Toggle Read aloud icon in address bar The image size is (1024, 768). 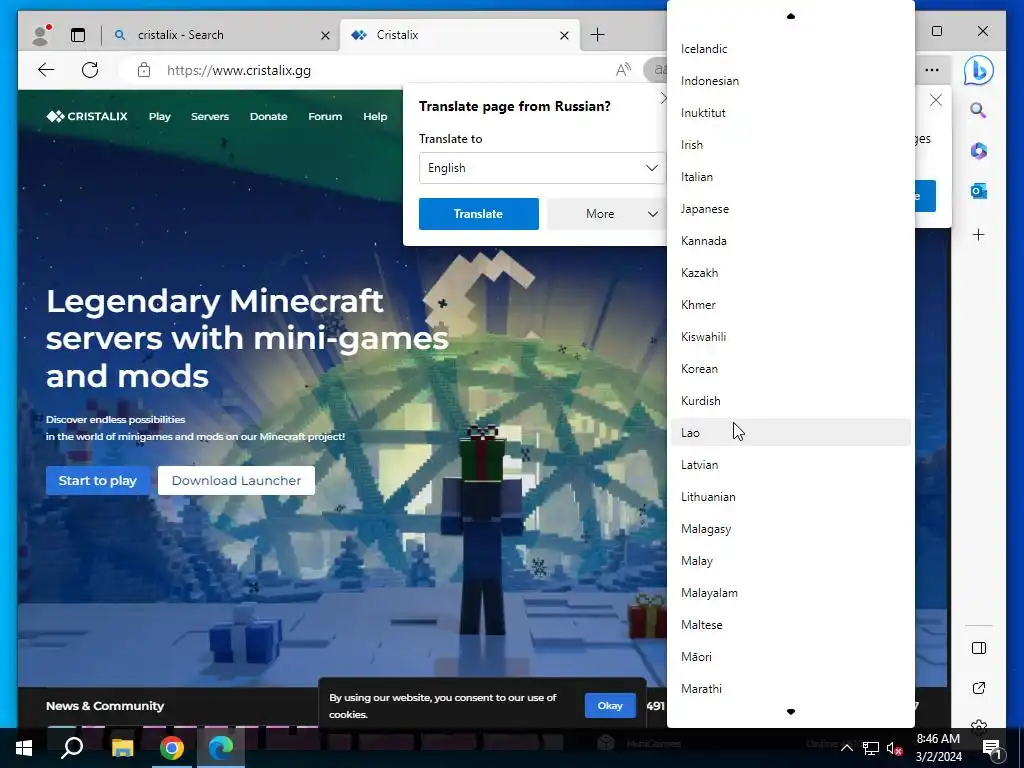(x=623, y=70)
